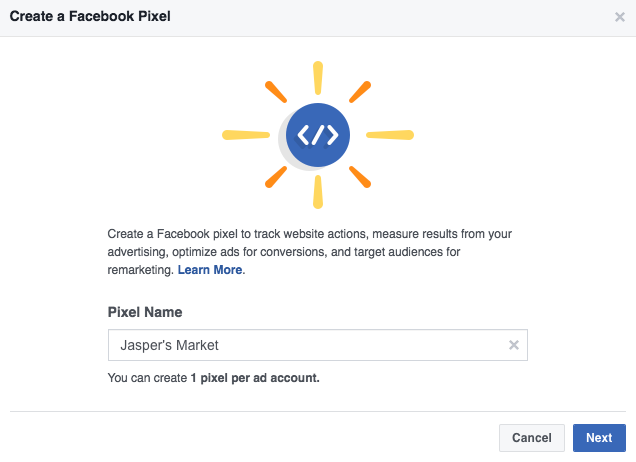Image resolution: width=636 pixels, height=462 pixels.
Task: Click the Pixel Name label
Action: (145, 312)
